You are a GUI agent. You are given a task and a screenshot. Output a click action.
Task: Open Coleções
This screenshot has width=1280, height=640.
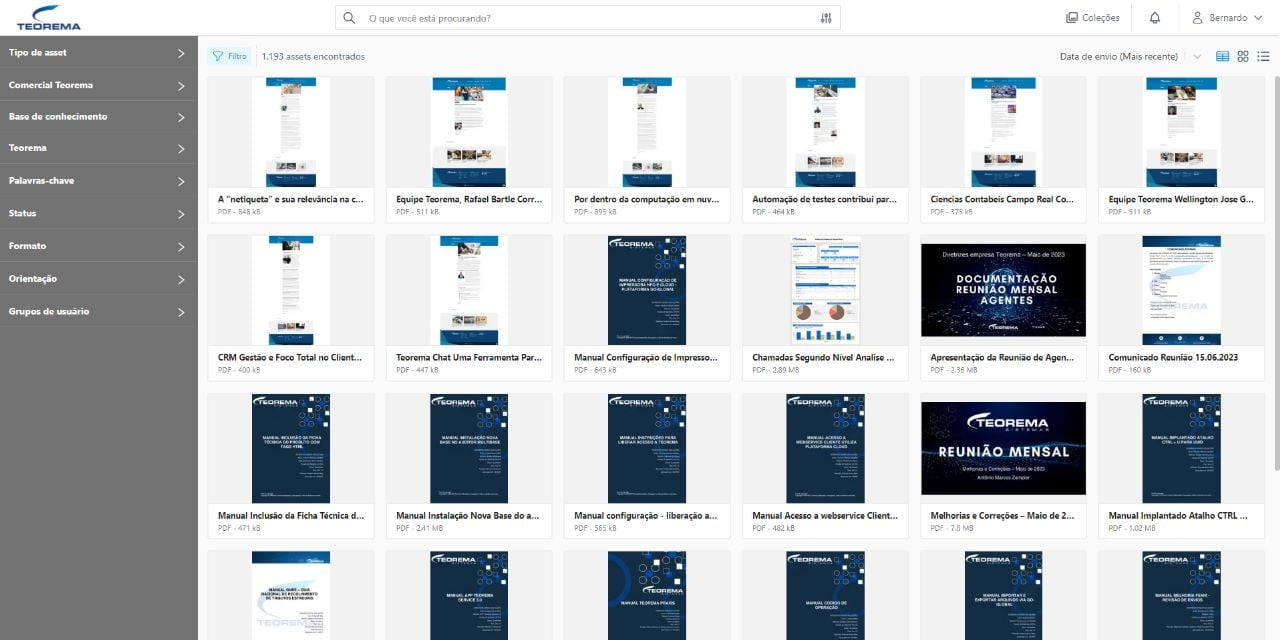[x=1092, y=18]
